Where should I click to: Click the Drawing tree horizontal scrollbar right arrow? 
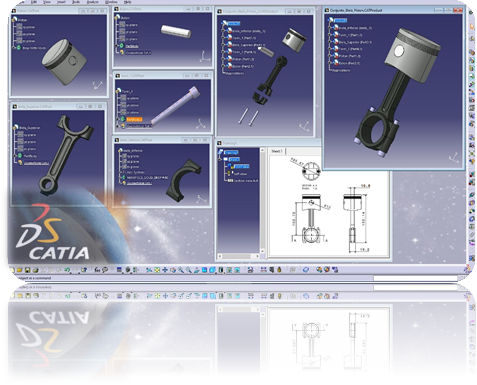pos(257,256)
